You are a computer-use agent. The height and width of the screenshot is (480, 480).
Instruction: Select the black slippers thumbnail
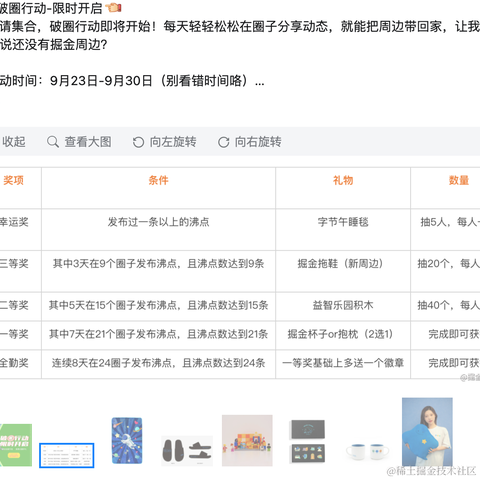point(187,450)
